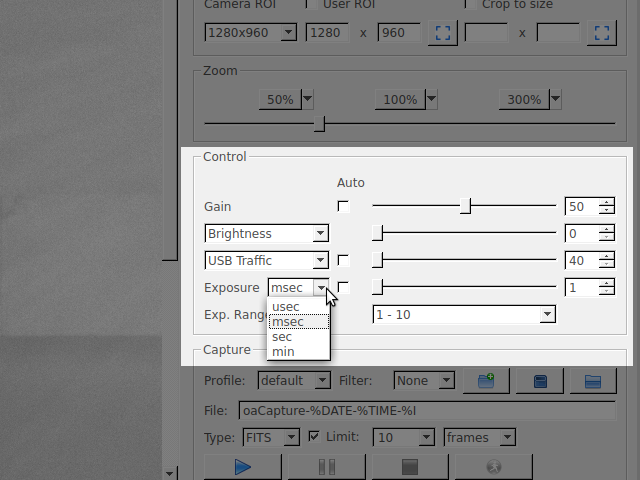Click the USB Traffic spinbox showing 40

click(x=589, y=260)
